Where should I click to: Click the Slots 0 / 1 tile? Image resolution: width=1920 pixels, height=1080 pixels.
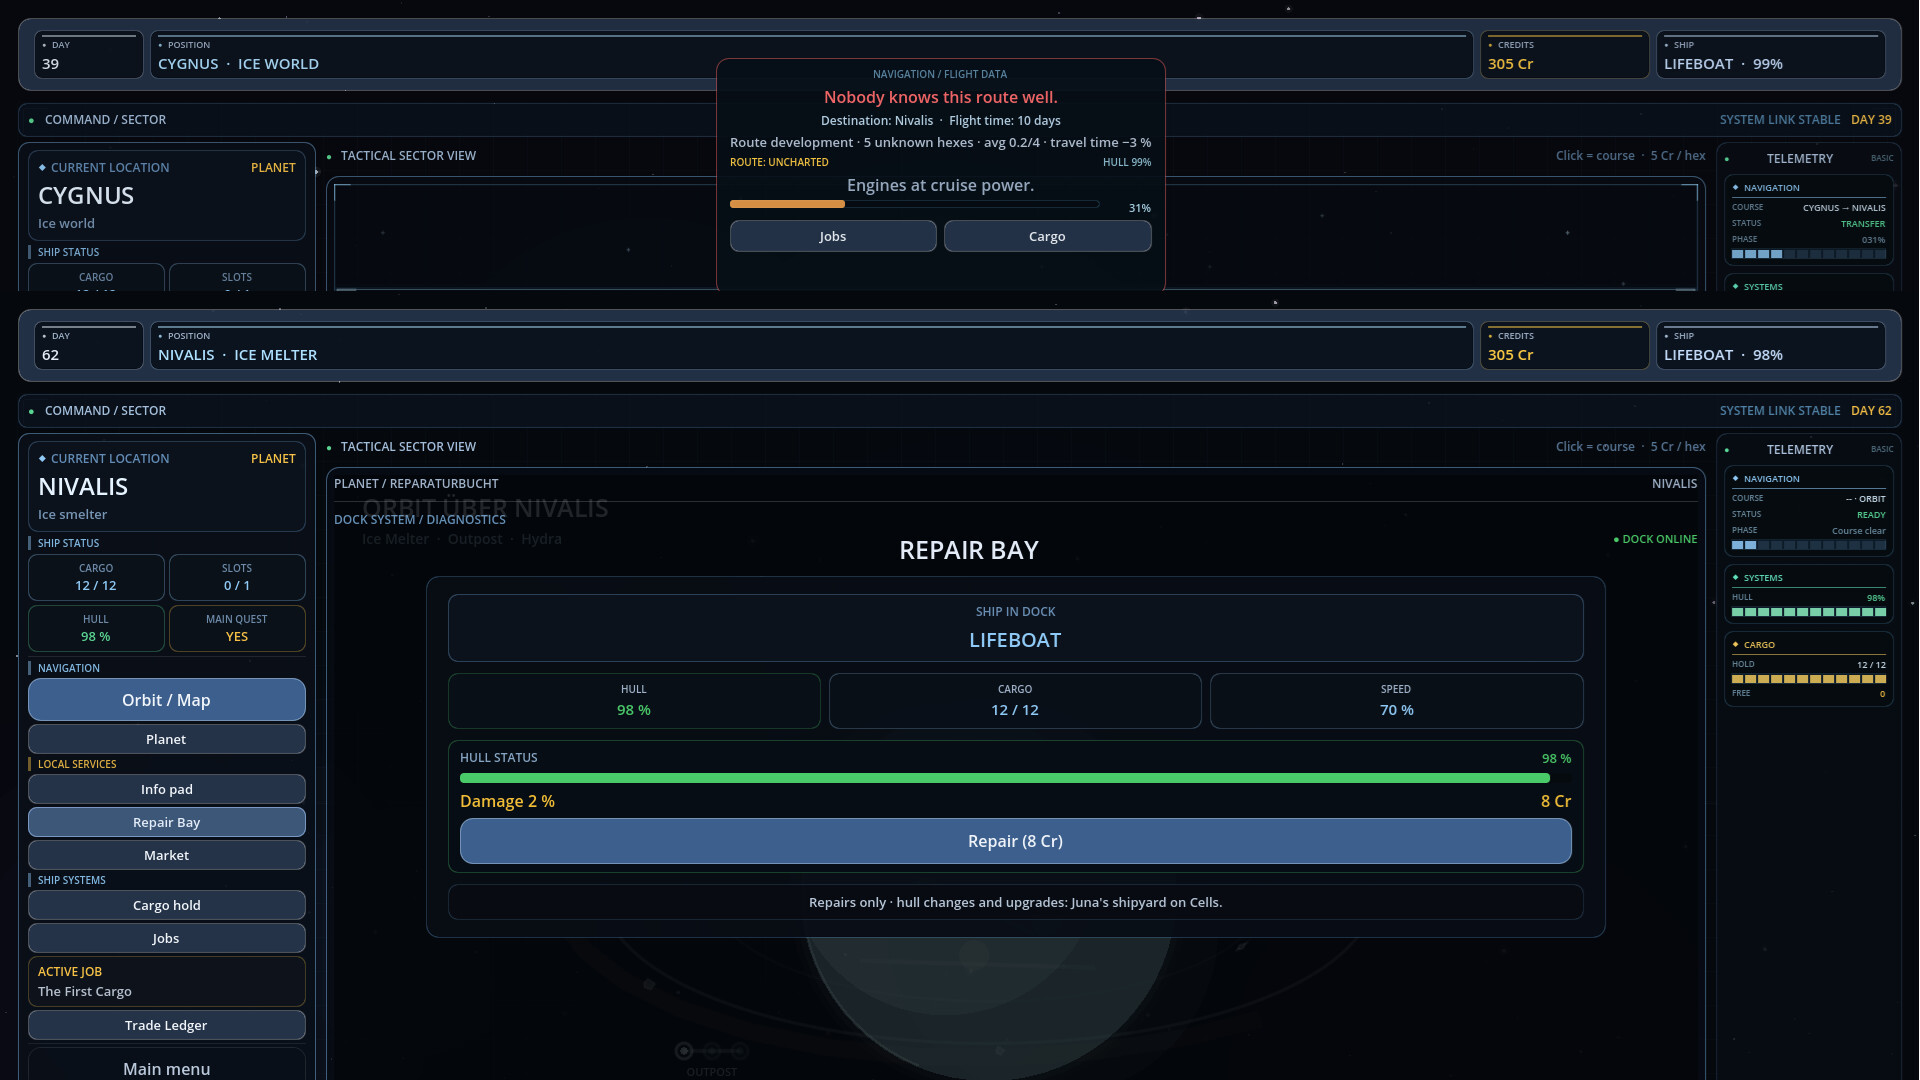coord(237,577)
